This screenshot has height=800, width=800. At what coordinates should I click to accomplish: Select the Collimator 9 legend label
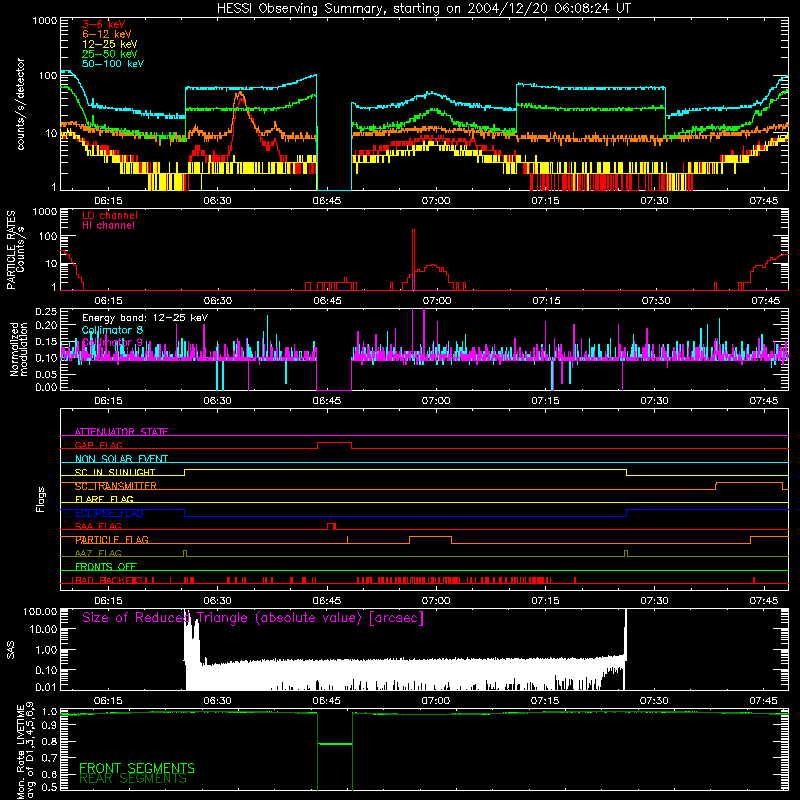point(112,342)
